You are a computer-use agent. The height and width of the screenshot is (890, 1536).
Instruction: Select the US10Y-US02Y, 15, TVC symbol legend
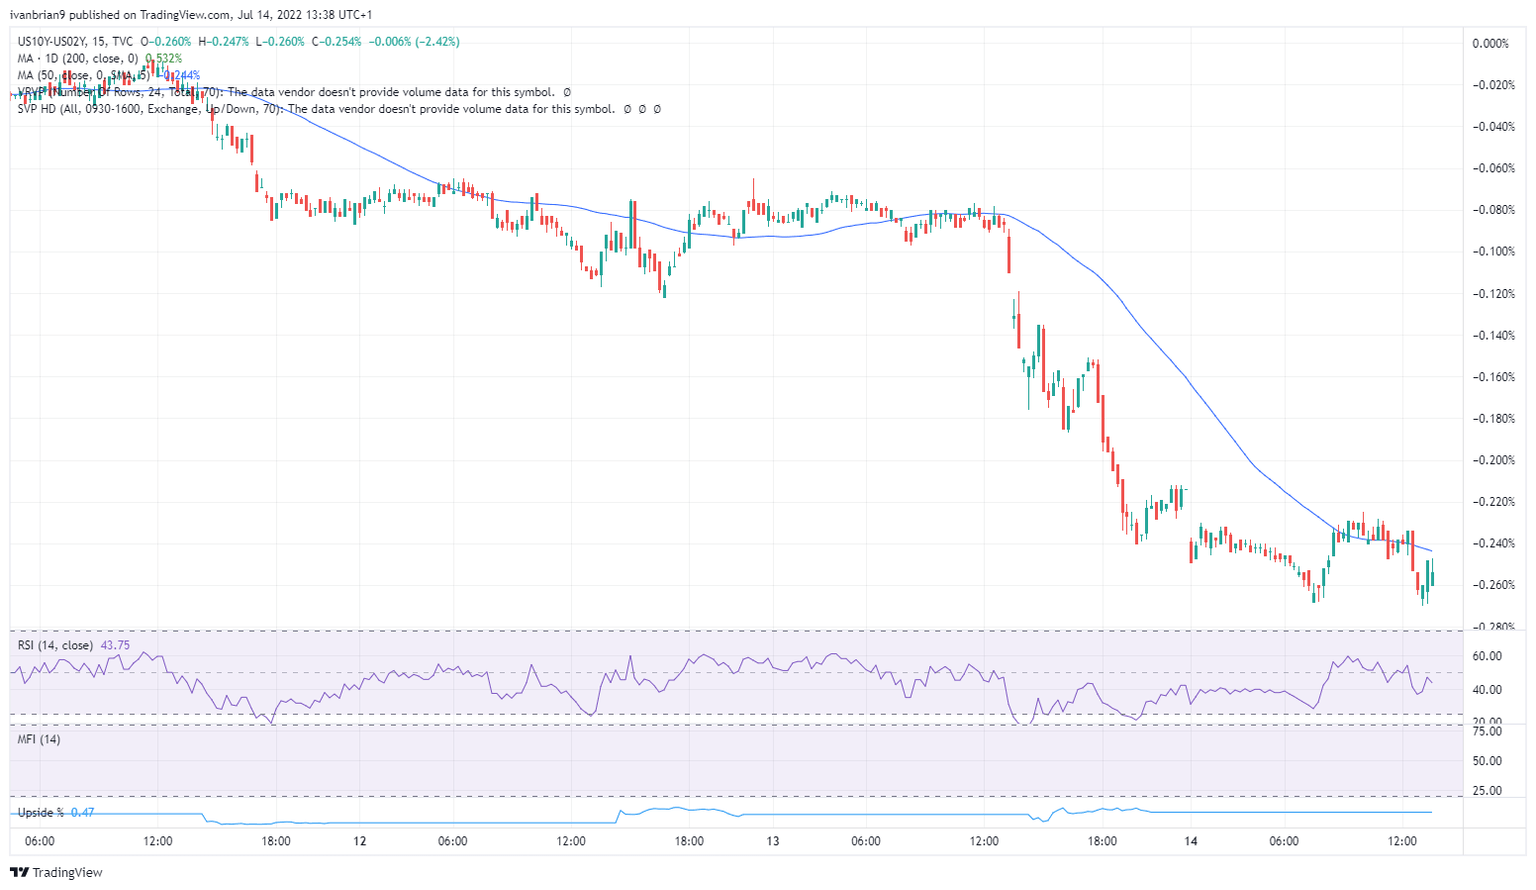pos(75,42)
